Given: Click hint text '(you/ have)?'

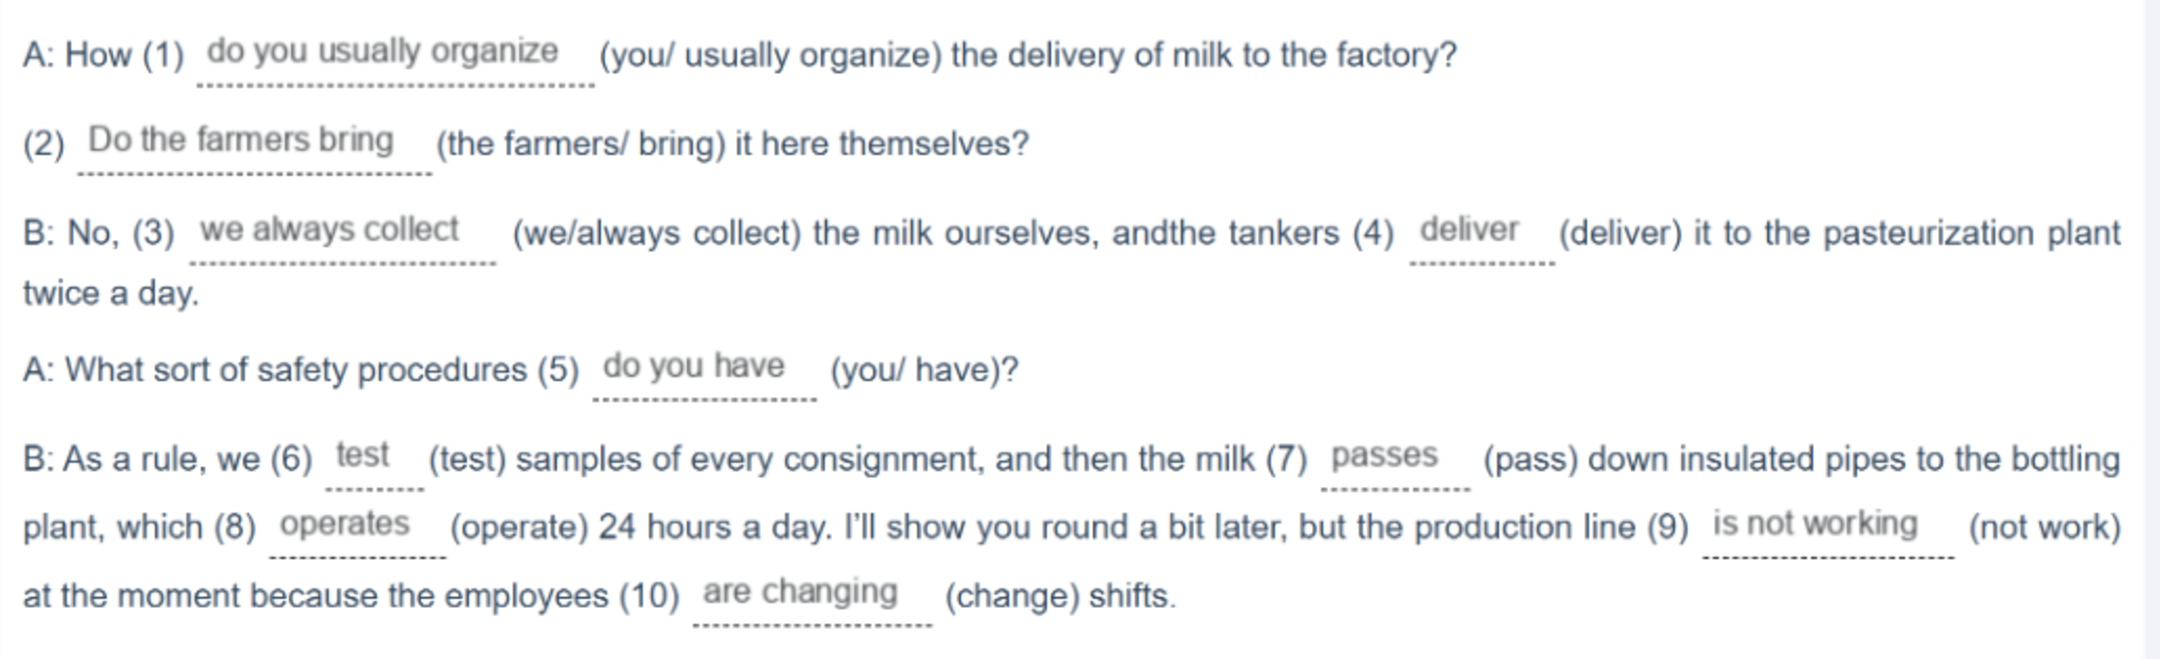Looking at the screenshot, I should [925, 370].
